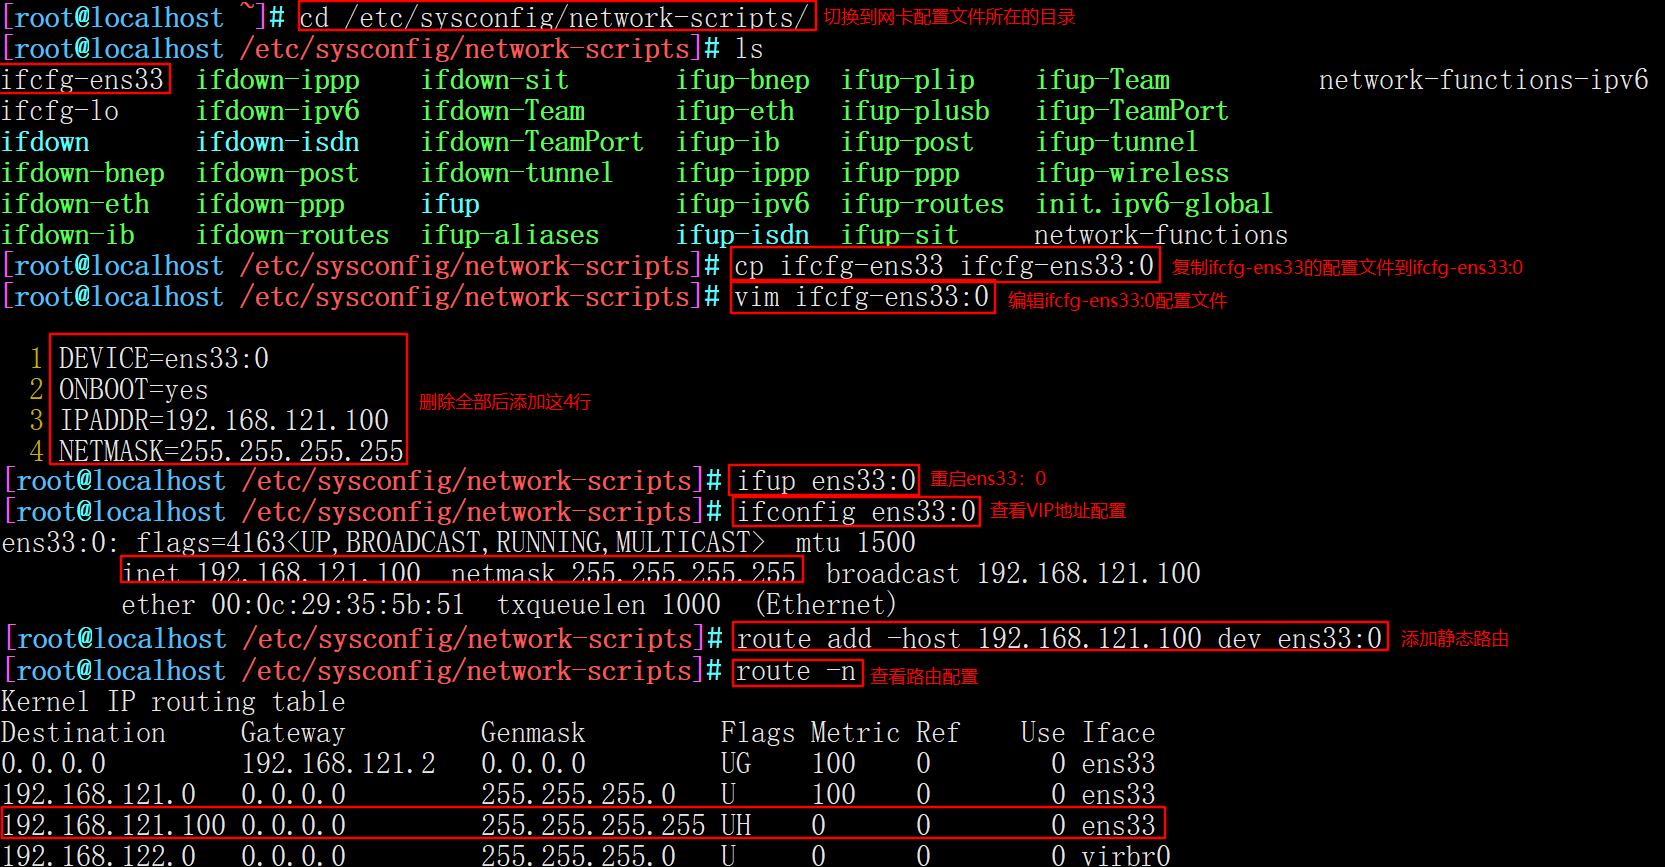Click the Iface column header
1665x867 pixels.
pyautogui.click(x=1118, y=733)
